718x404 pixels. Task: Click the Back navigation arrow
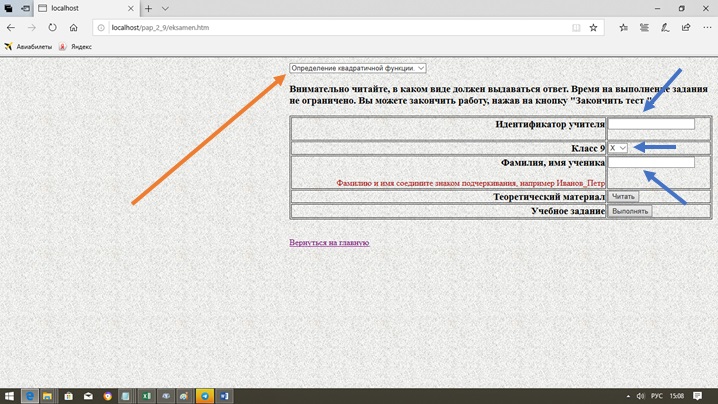(11, 28)
